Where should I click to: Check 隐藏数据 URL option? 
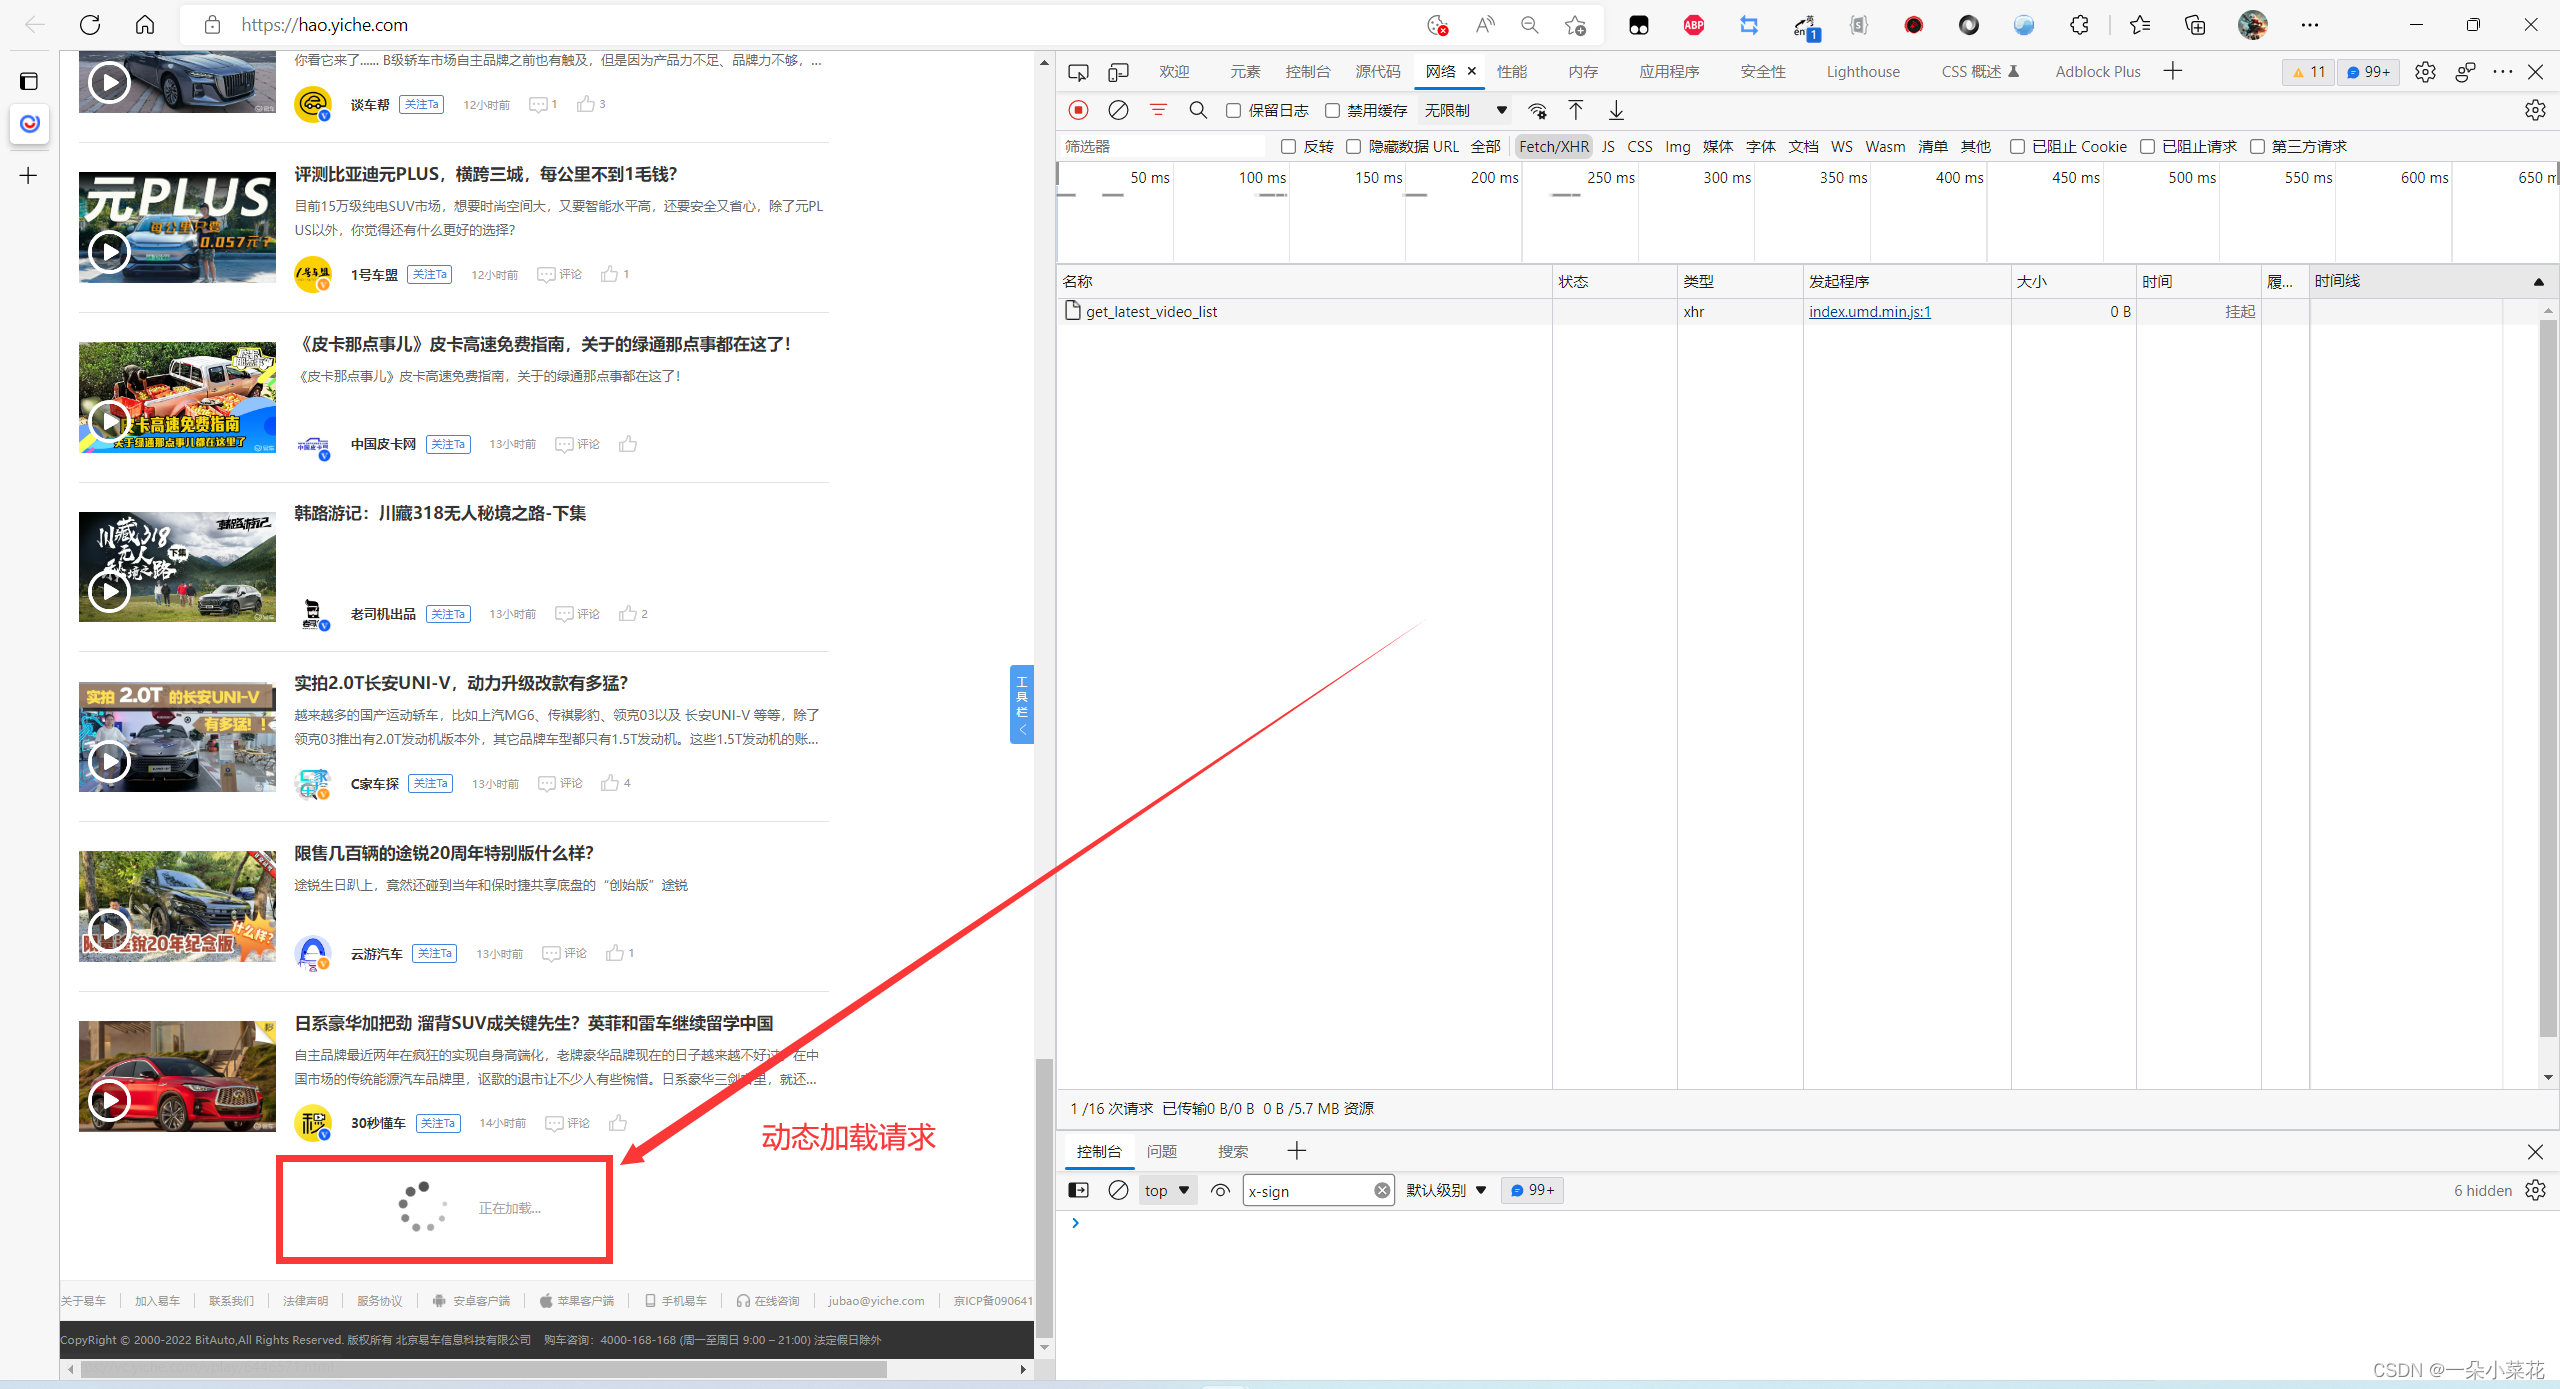click(1353, 147)
